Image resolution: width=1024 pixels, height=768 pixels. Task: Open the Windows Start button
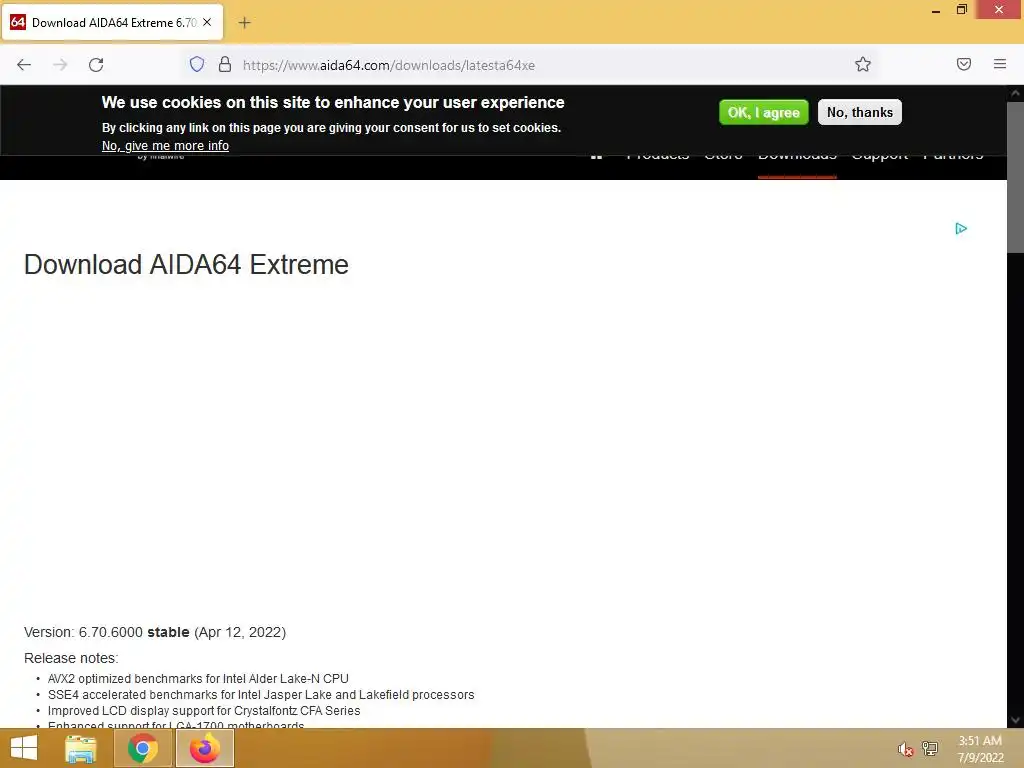[24, 748]
